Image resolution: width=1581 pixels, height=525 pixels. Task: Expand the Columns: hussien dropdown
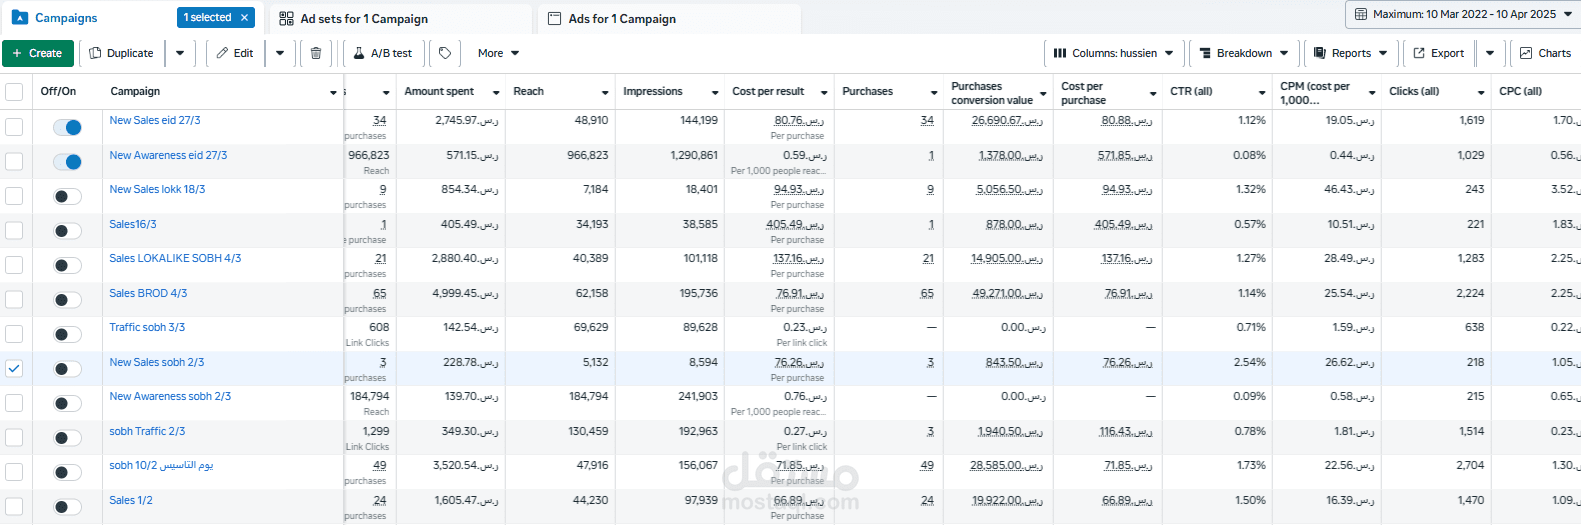tap(1114, 53)
